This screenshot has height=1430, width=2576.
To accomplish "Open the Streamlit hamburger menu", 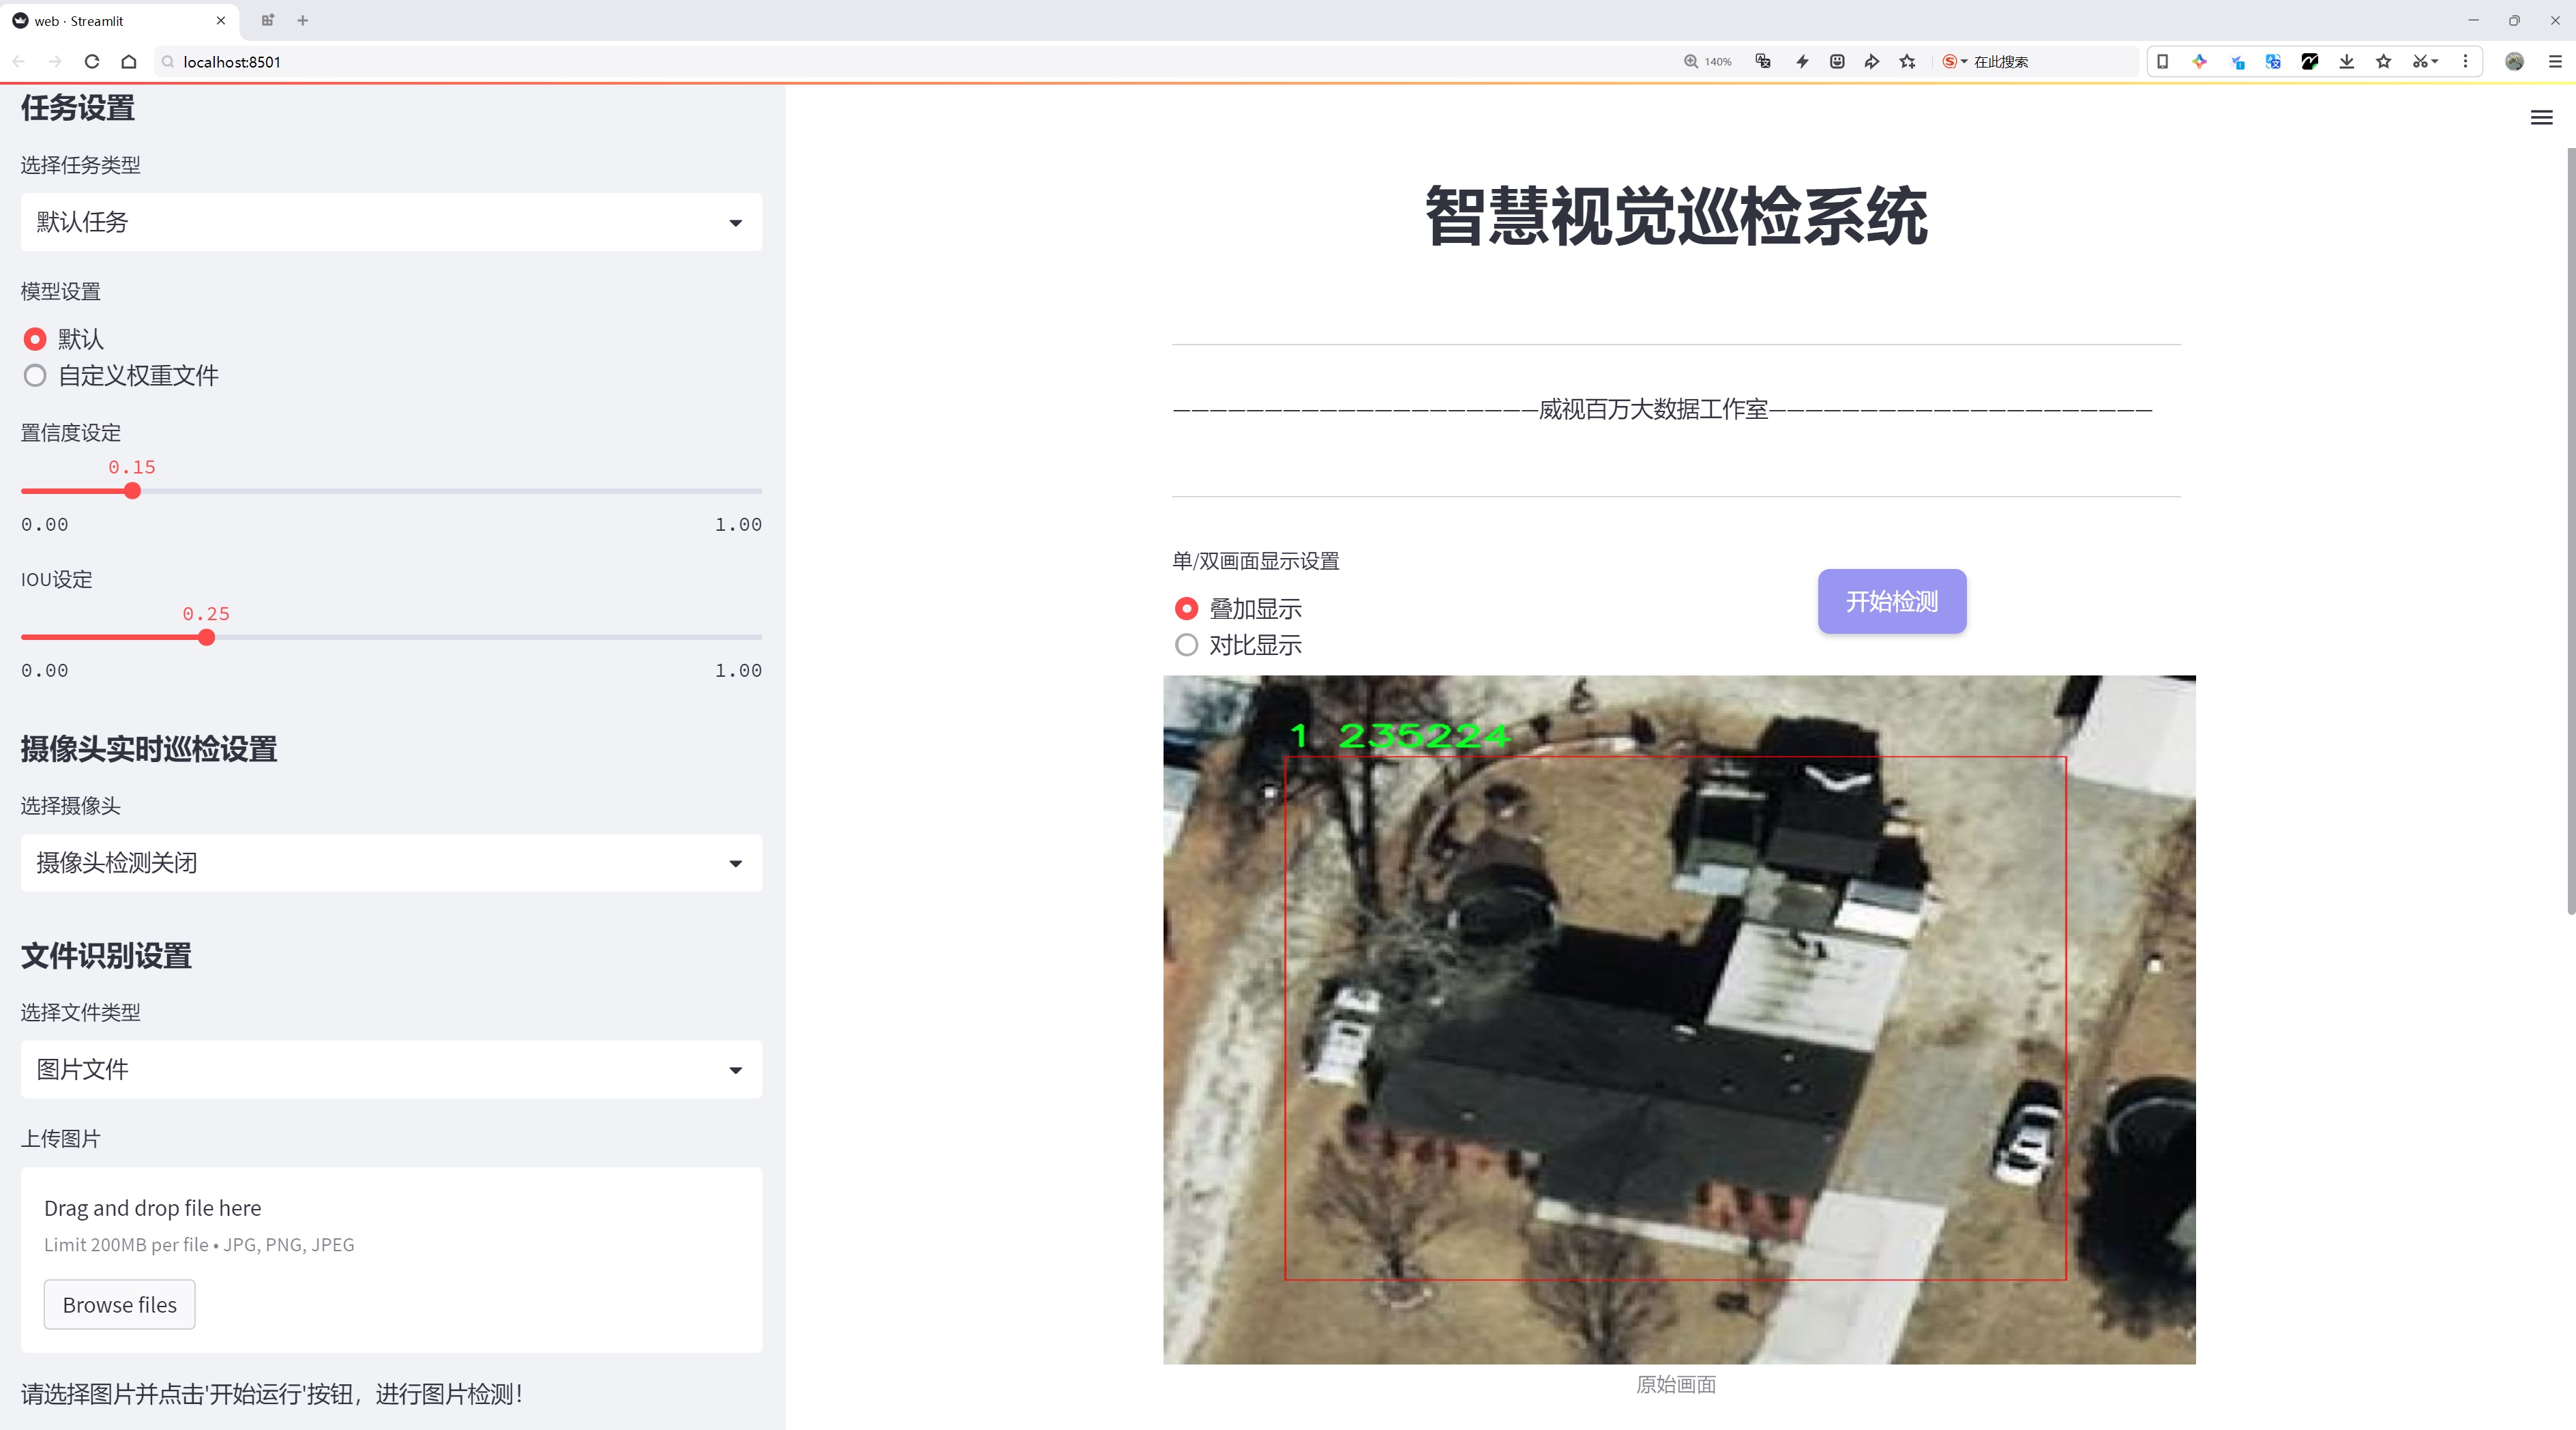I will point(2541,118).
